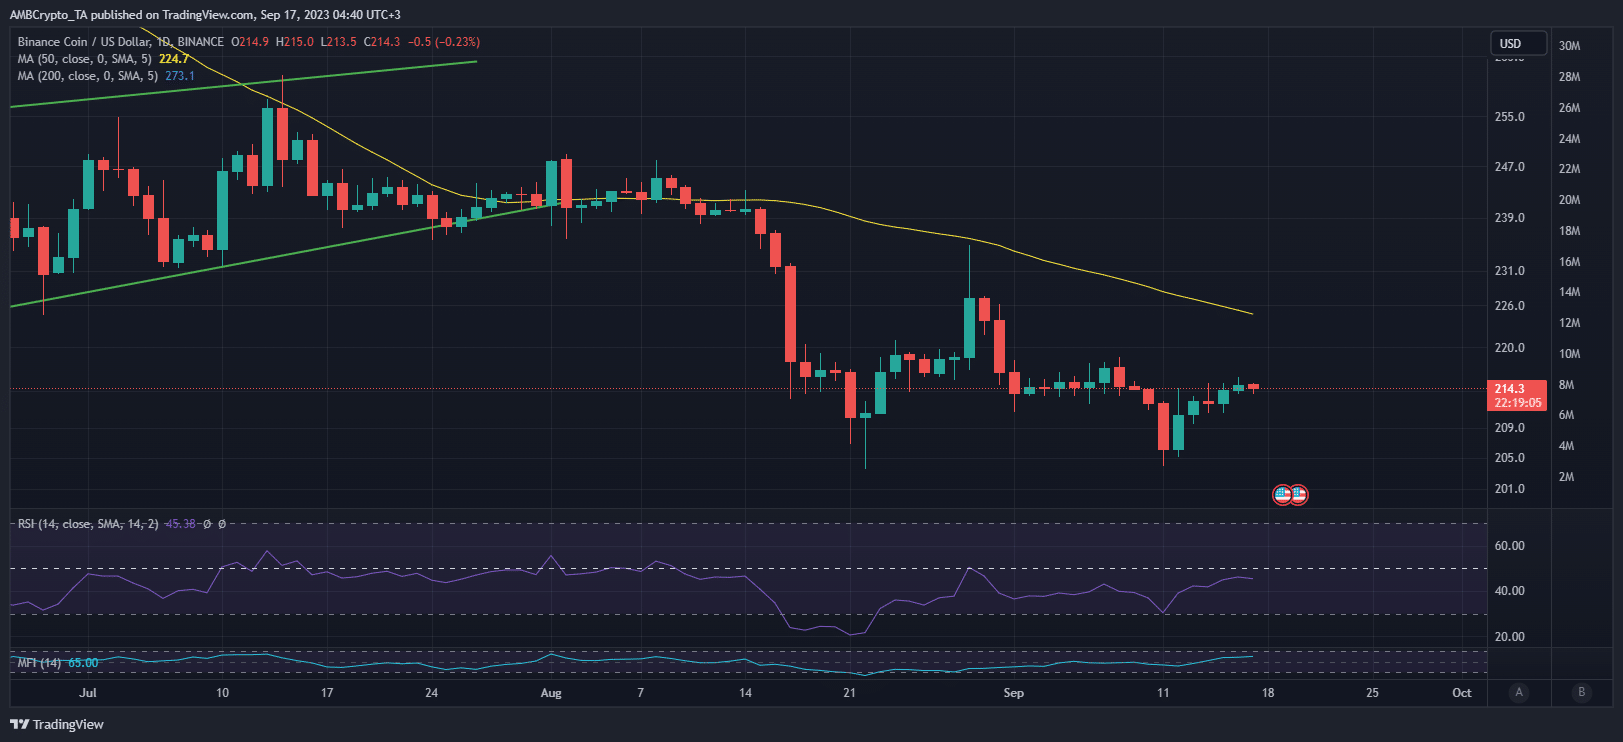Click the right US flag economic event icon
1623x742 pixels.
point(1298,494)
